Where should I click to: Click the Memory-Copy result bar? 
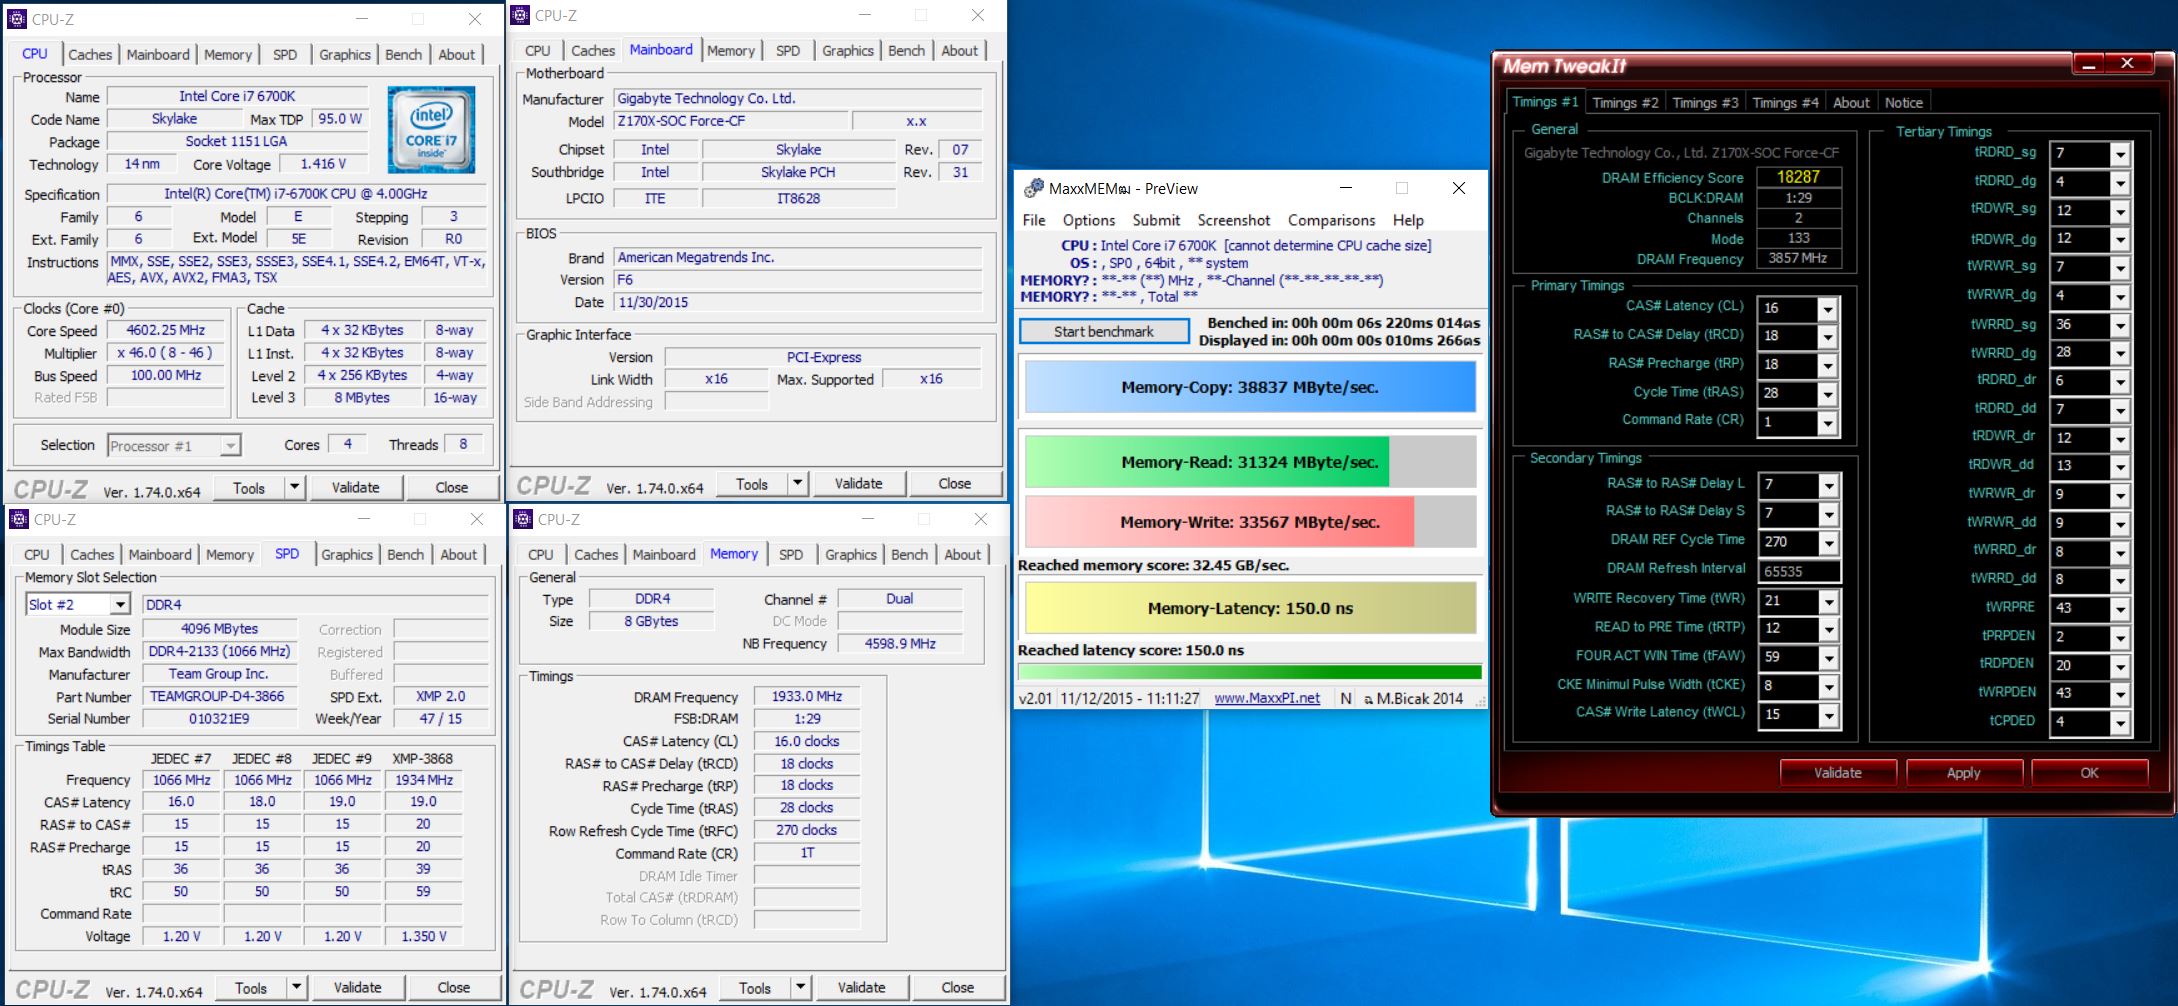point(1250,387)
